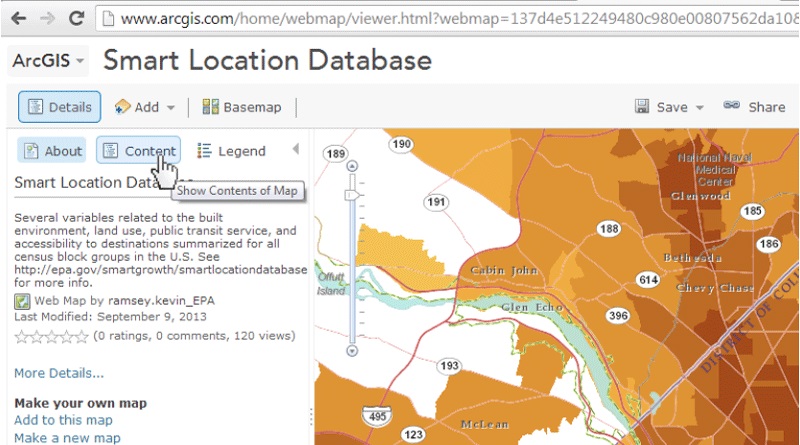800x445 pixels.
Task: Click the Chevy Chase map label
Action: (715, 288)
